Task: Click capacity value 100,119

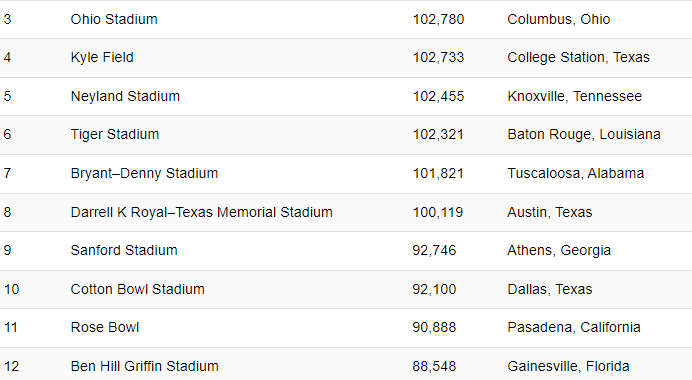Action: [x=438, y=212]
